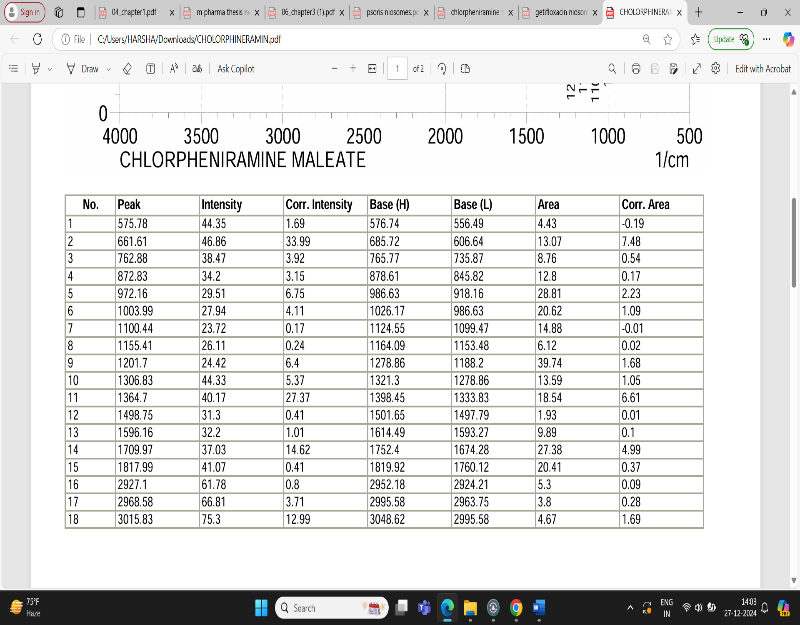Select the highlight tool
This screenshot has width=800, height=625.
[x=36, y=68]
